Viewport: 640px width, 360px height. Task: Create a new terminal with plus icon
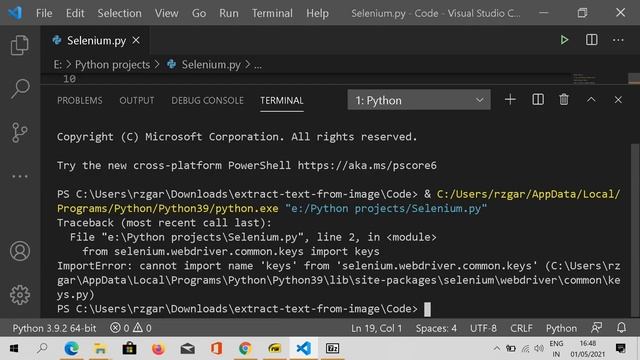pyautogui.click(x=510, y=100)
